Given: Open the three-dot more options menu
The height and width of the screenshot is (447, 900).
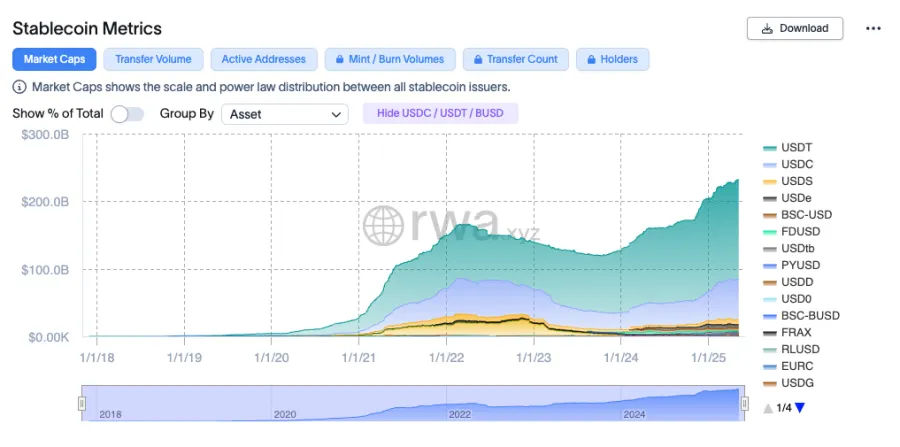Looking at the screenshot, I should pos(873,29).
